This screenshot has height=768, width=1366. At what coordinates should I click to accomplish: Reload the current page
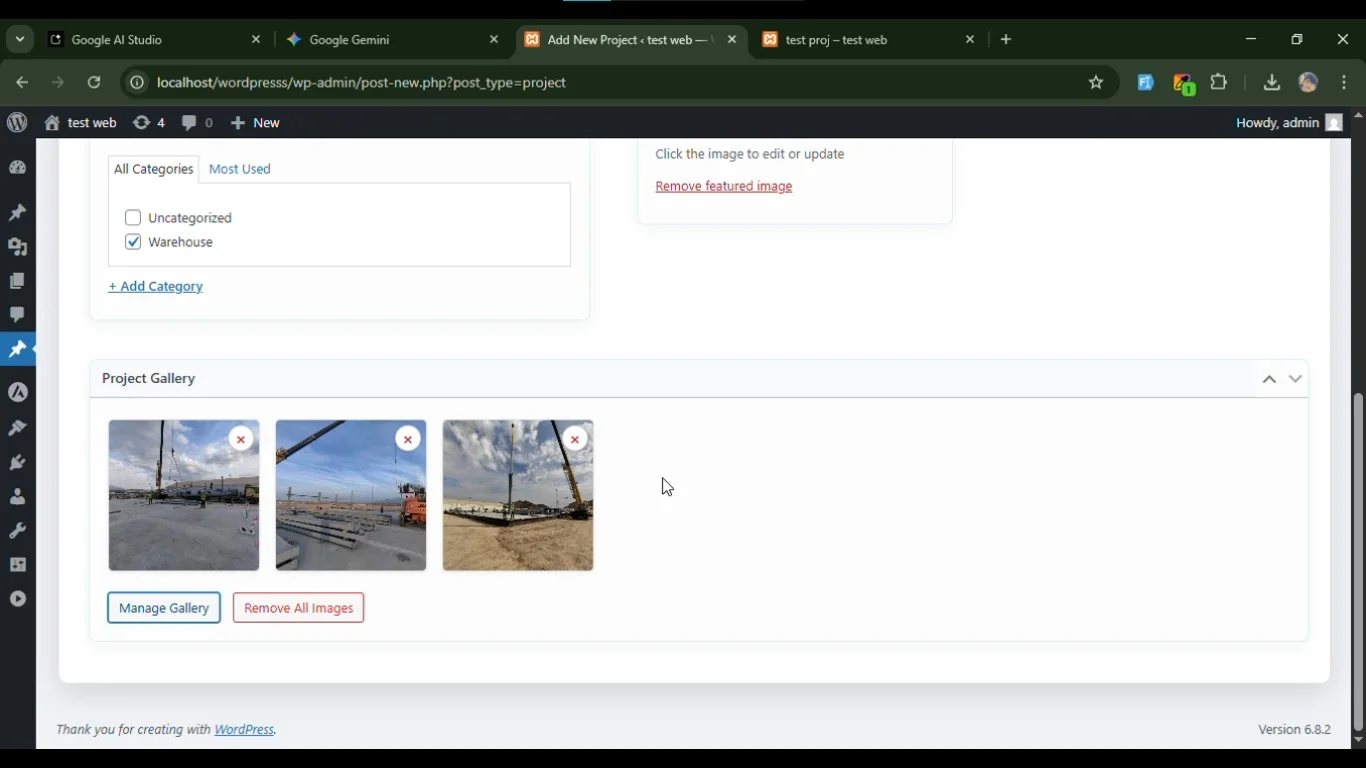(x=94, y=83)
